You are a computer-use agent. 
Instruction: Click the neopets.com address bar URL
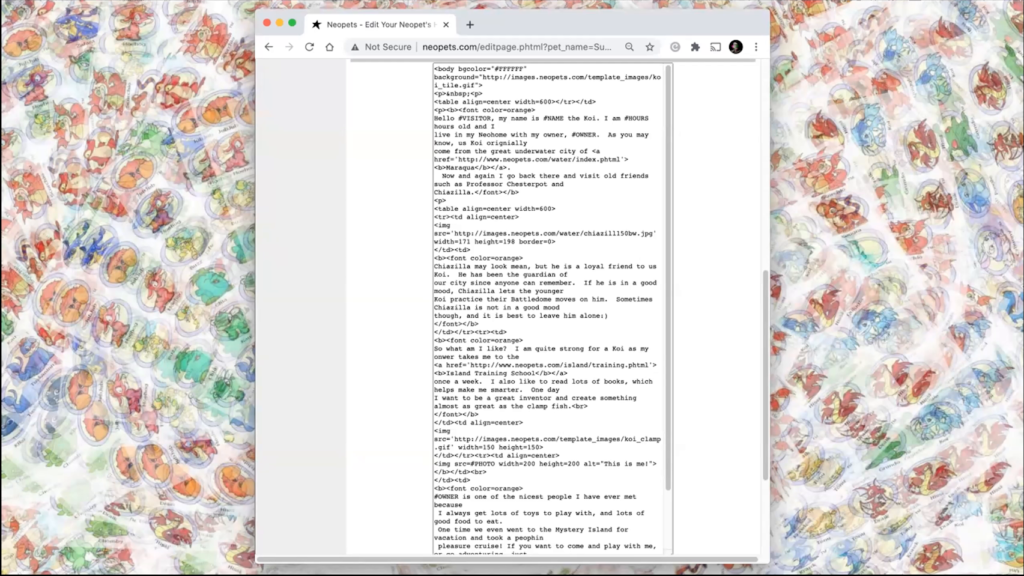(x=517, y=47)
